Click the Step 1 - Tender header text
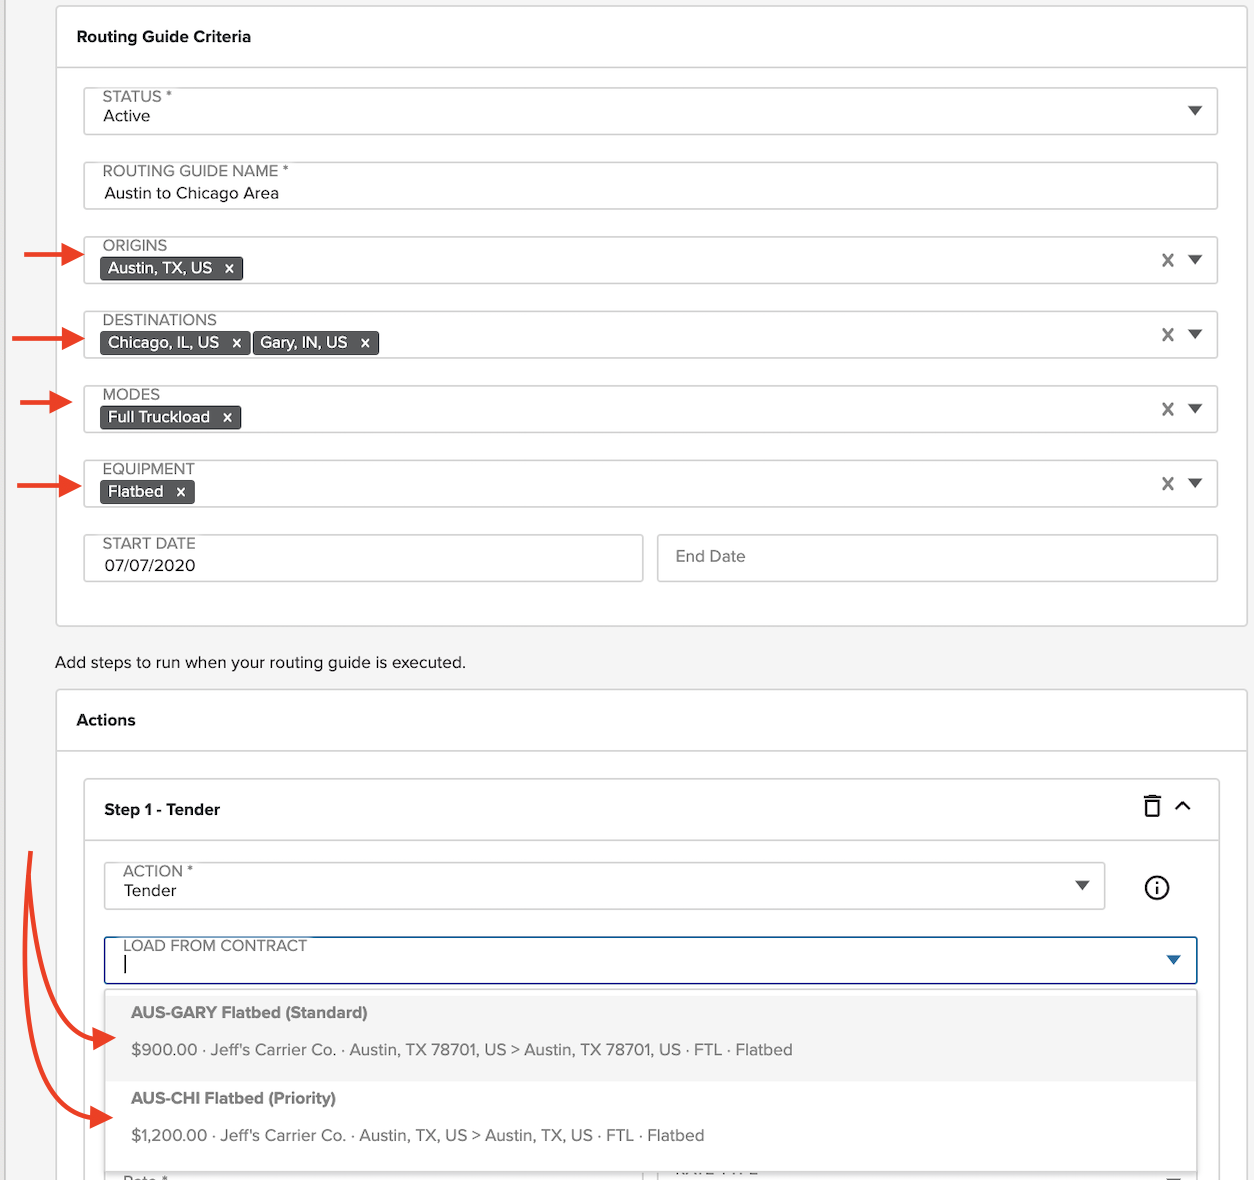Image resolution: width=1254 pixels, height=1180 pixels. (x=162, y=810)
